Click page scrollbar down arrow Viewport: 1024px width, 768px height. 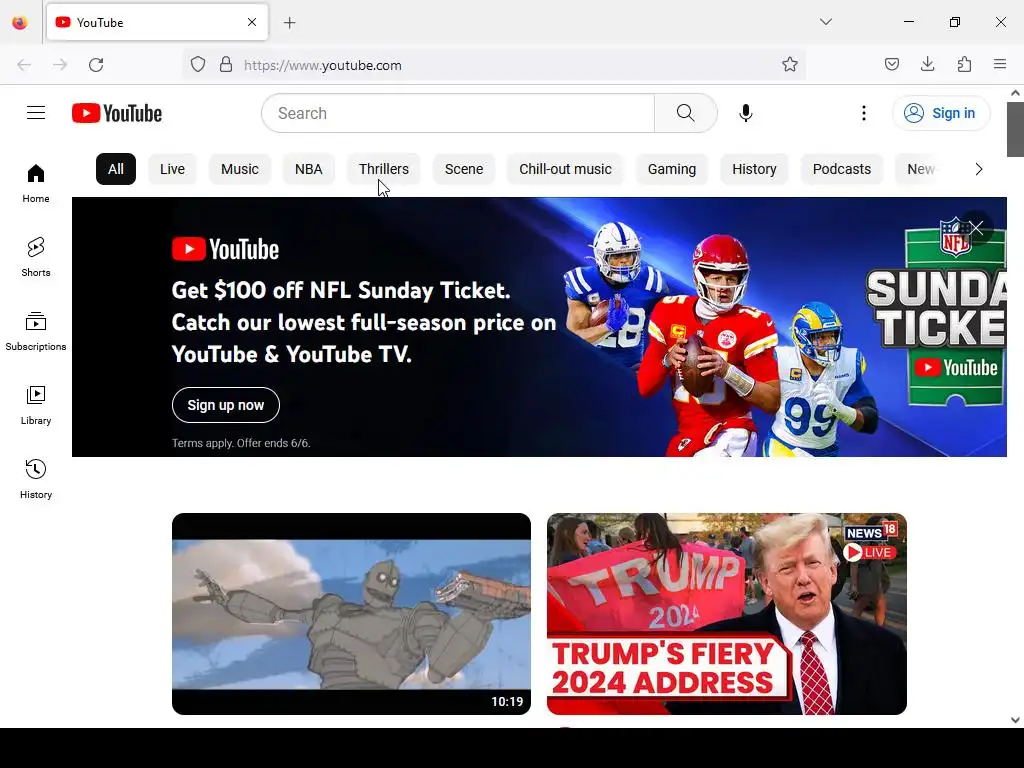click(1015, 720)
